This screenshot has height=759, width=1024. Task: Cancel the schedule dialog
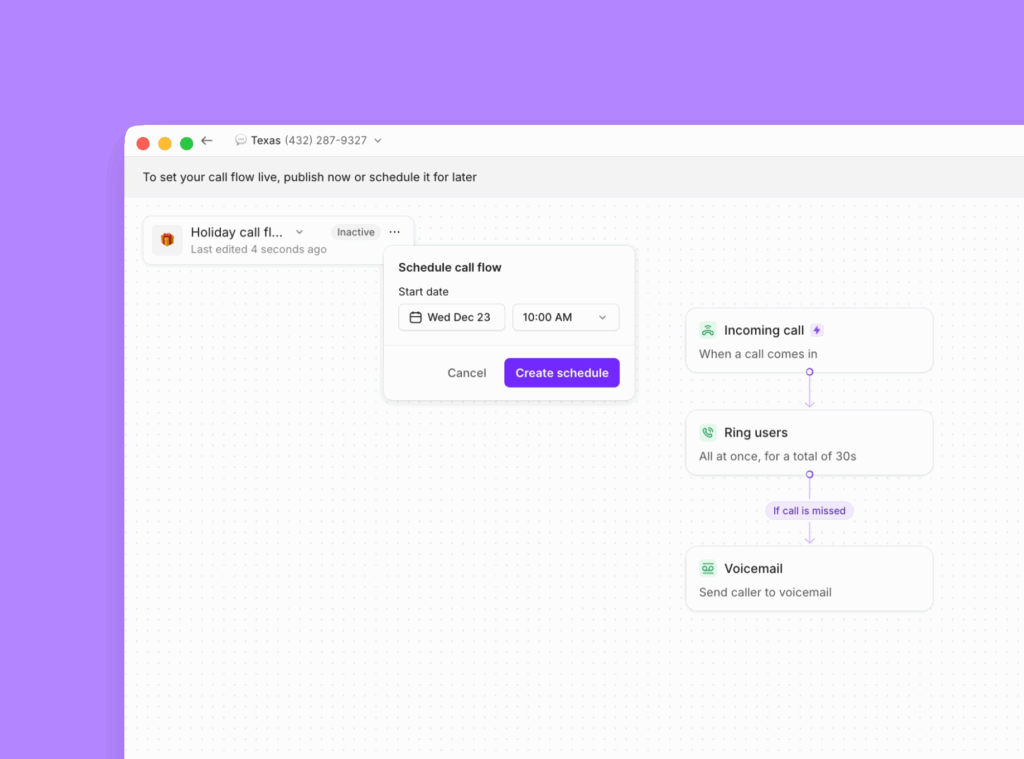coord(466,372)
